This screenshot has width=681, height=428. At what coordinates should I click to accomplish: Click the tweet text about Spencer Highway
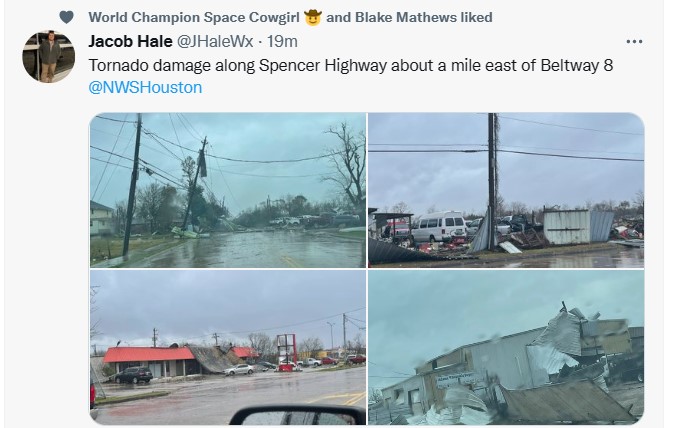[350, 66]
